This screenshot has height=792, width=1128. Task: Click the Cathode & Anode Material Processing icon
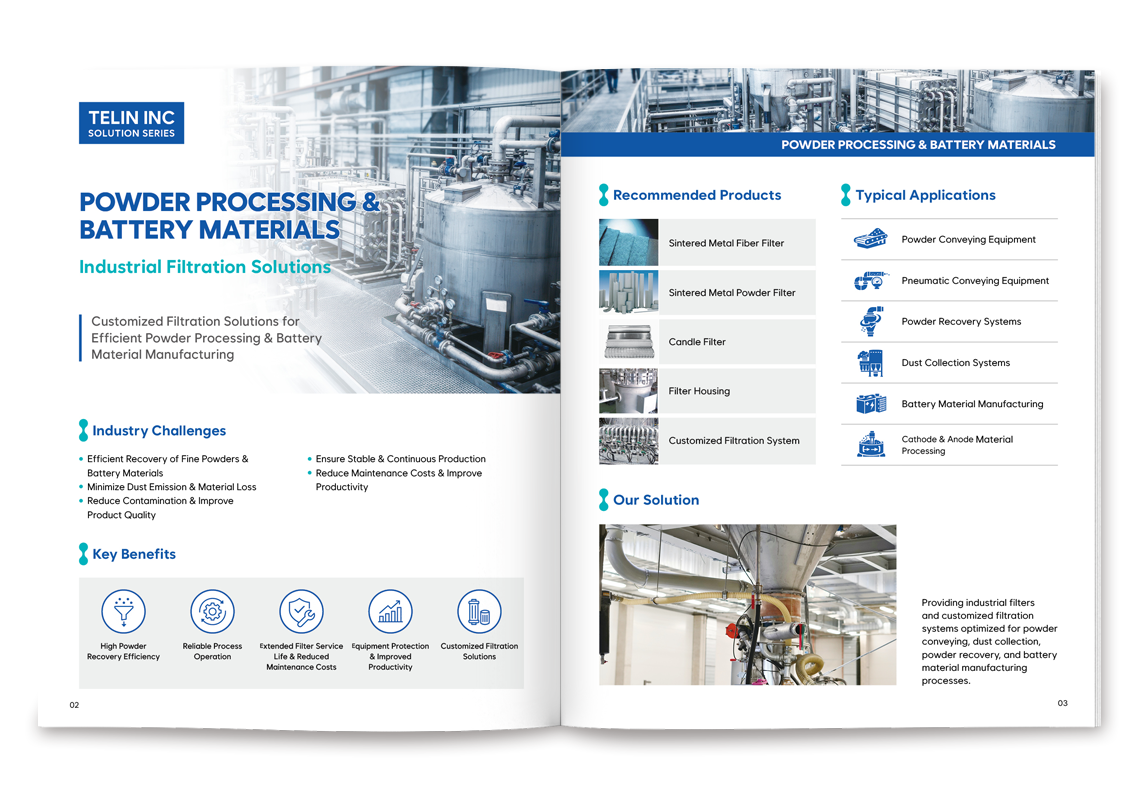pos(871,445)
